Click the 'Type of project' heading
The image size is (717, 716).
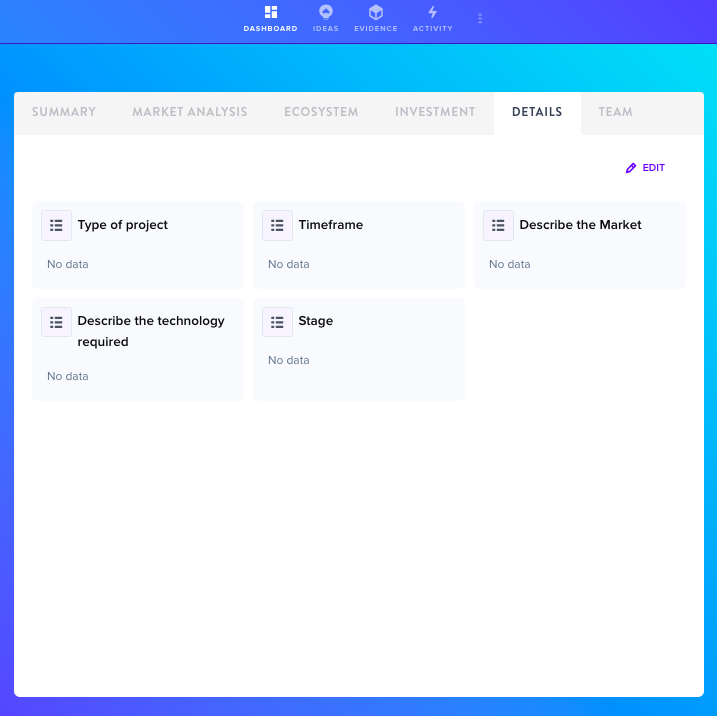point(123,225)
